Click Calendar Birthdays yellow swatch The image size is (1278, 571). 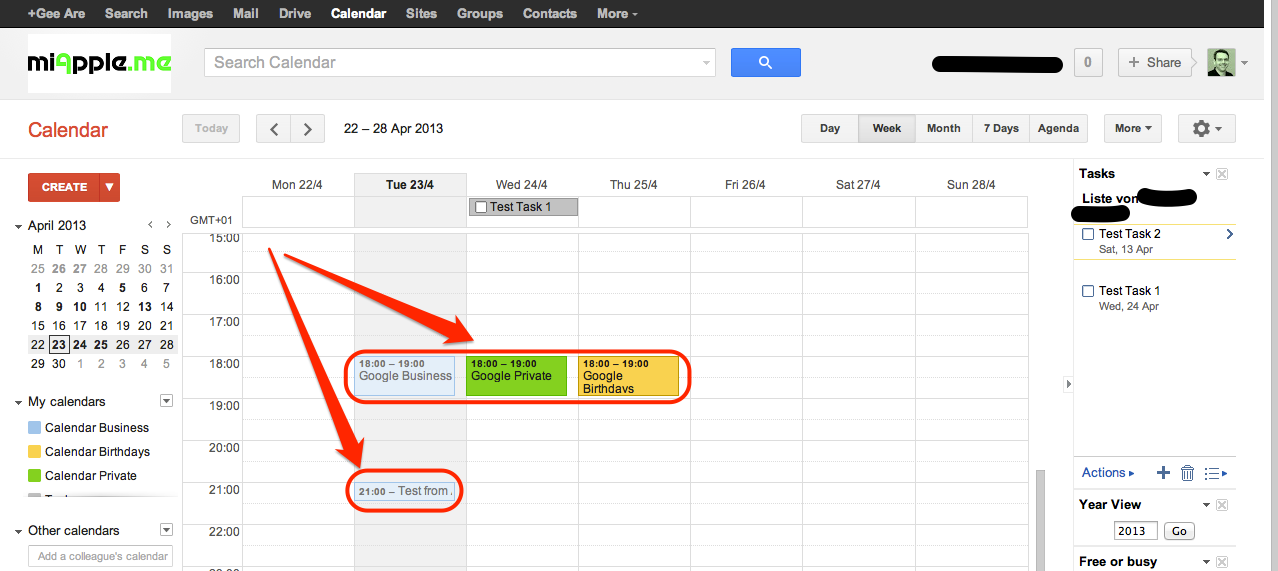pos(34,452)
